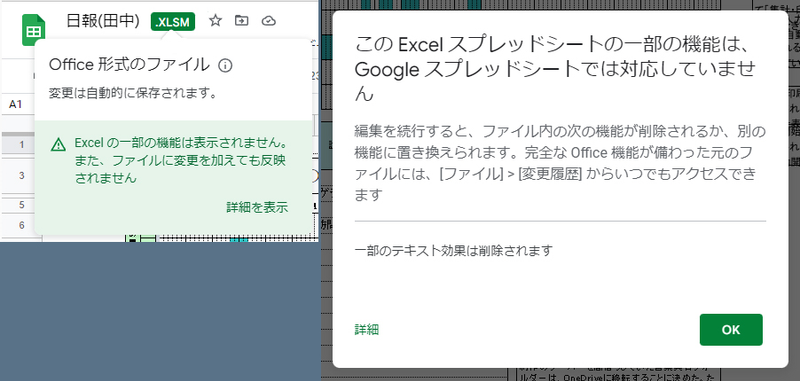Click the Excel の一部の機能は表示されません warning text

click(x=182, y=160)
